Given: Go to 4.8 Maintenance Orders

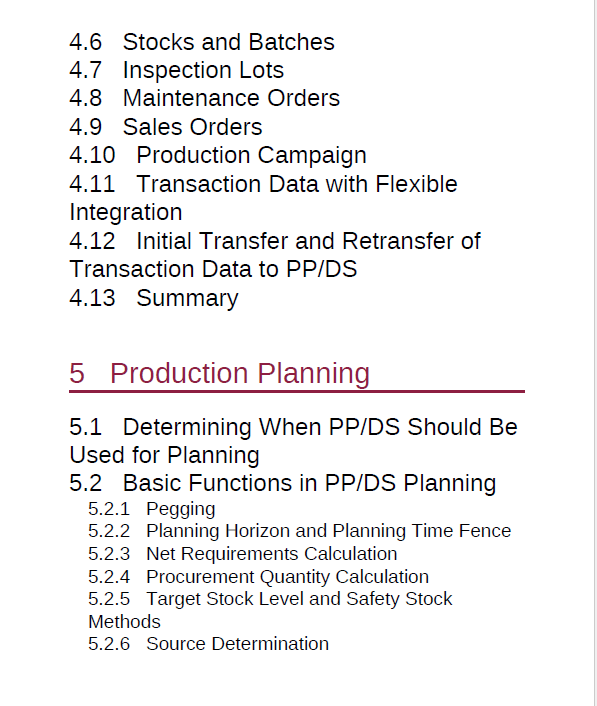Looking at the screenshot, I should [204, 98].
